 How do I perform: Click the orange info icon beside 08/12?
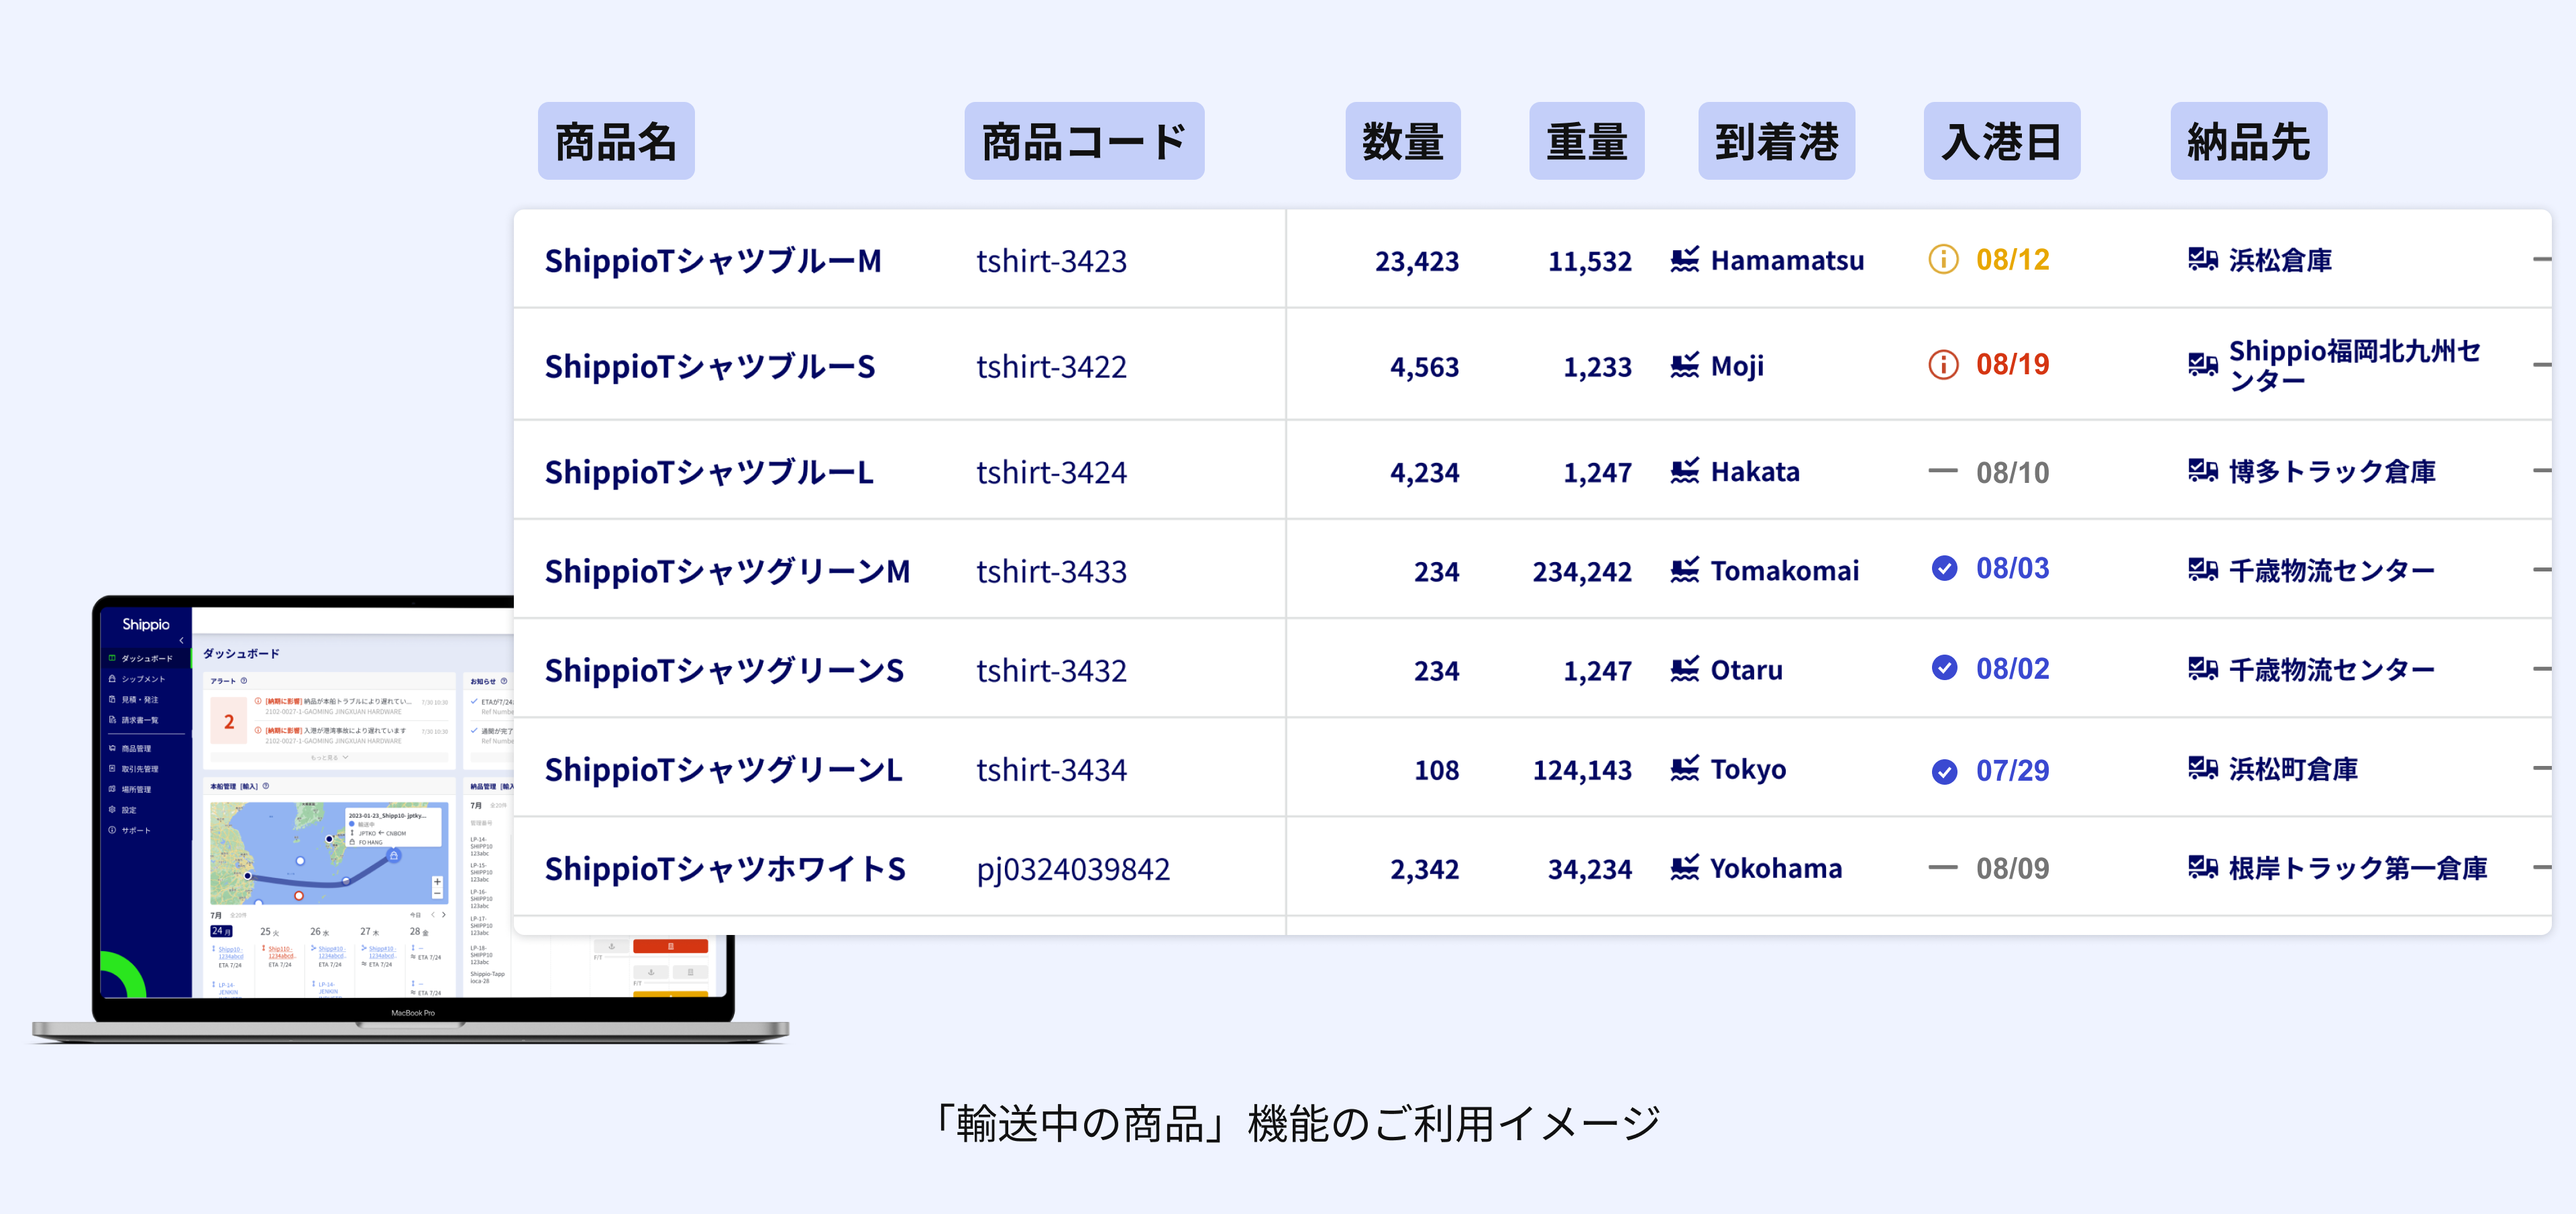click(1942, 260)
